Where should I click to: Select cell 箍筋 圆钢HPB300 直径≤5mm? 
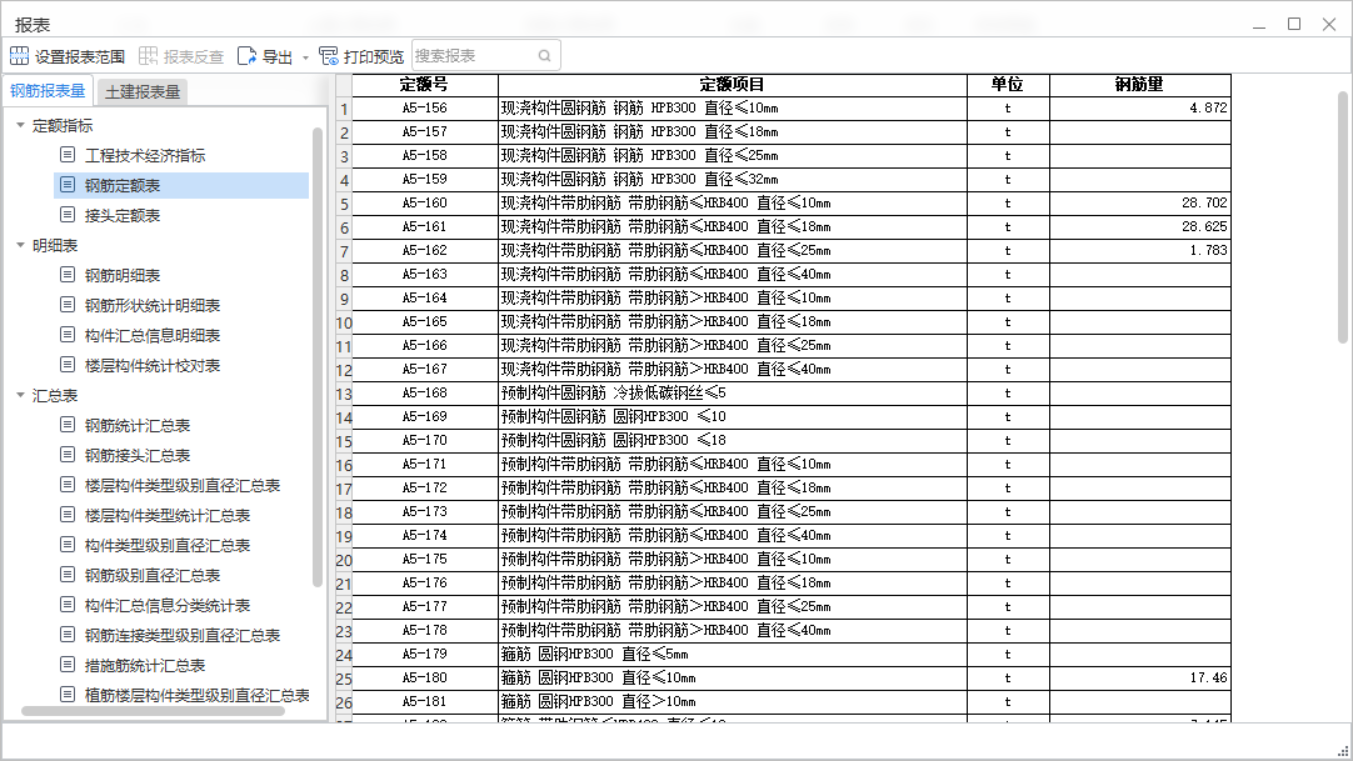[x=732, y=654]
